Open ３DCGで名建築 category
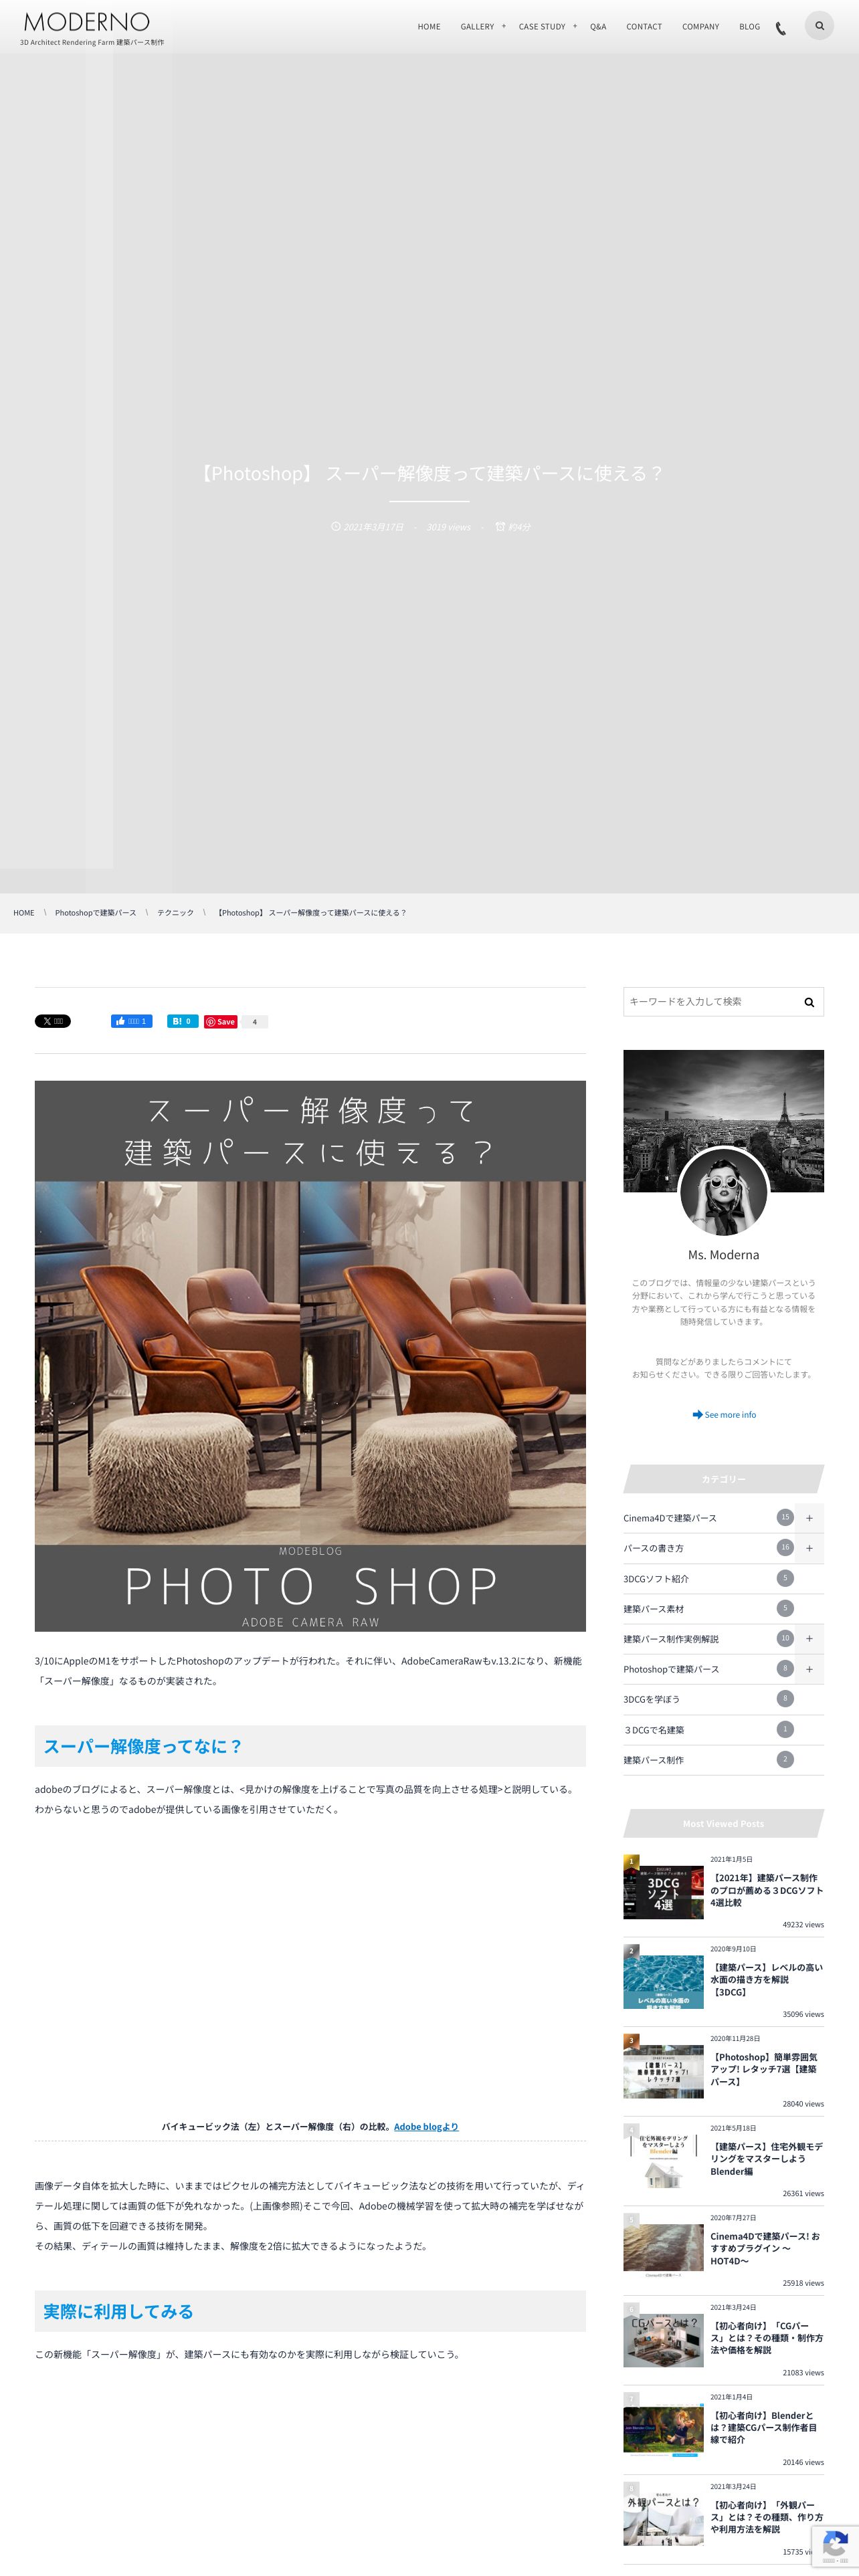This screenshot has width=859, height=2576. coord(654,1730)
